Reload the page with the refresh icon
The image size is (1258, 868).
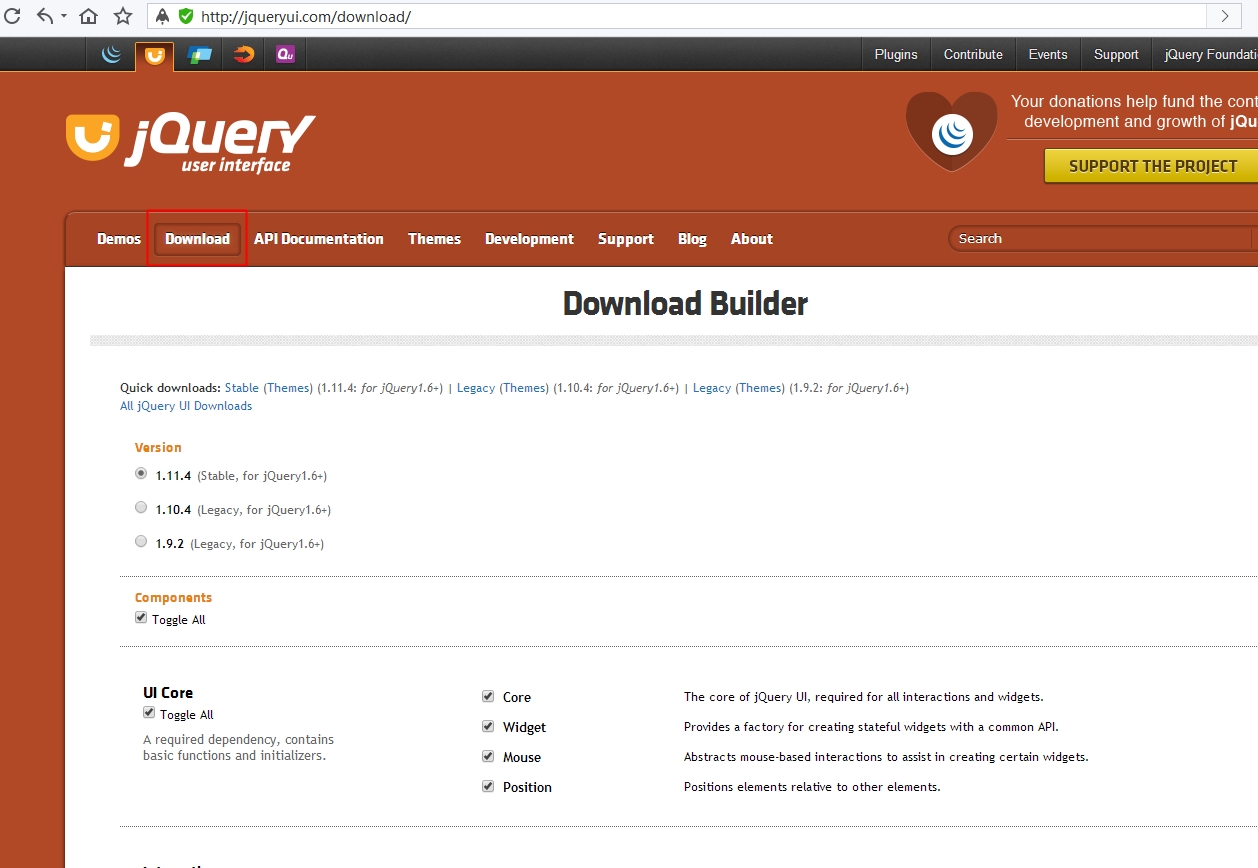(12, 16)
